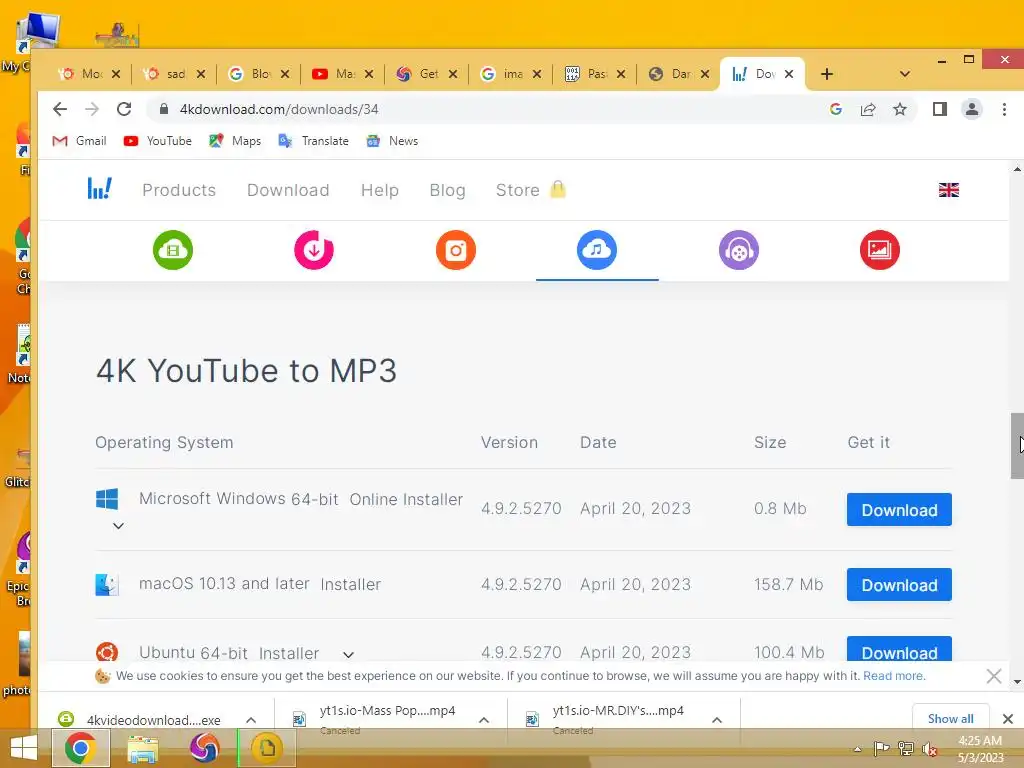The height and width of the screenshot is (768, 1024).
Task: Open the green 4K Video Downloader product icon
Action: pyautogui.click(x=173, y=250)
